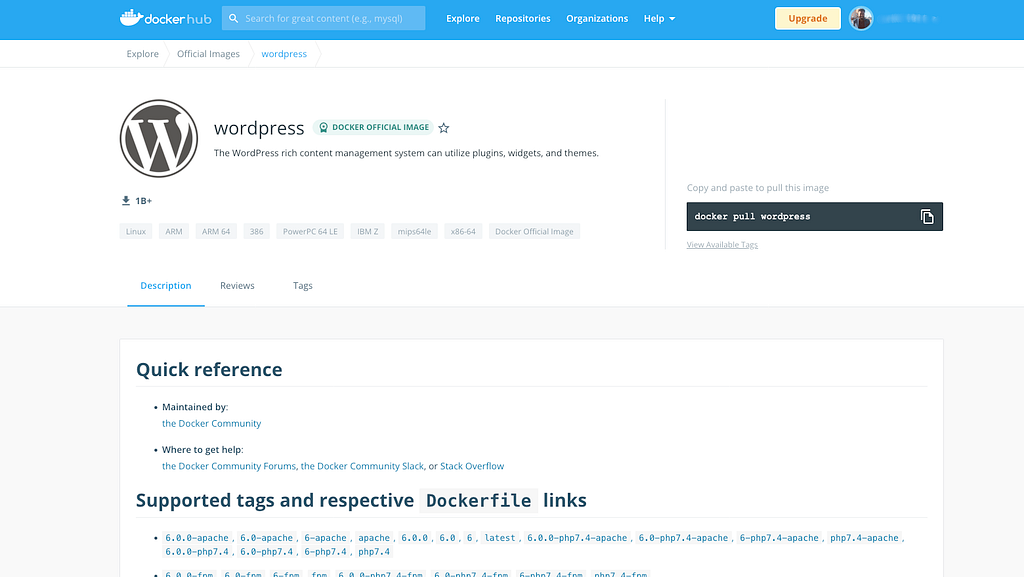The width and height of the screenshot is (1024, 577).
Task: Copy the docker pull command
Action: 927,217
